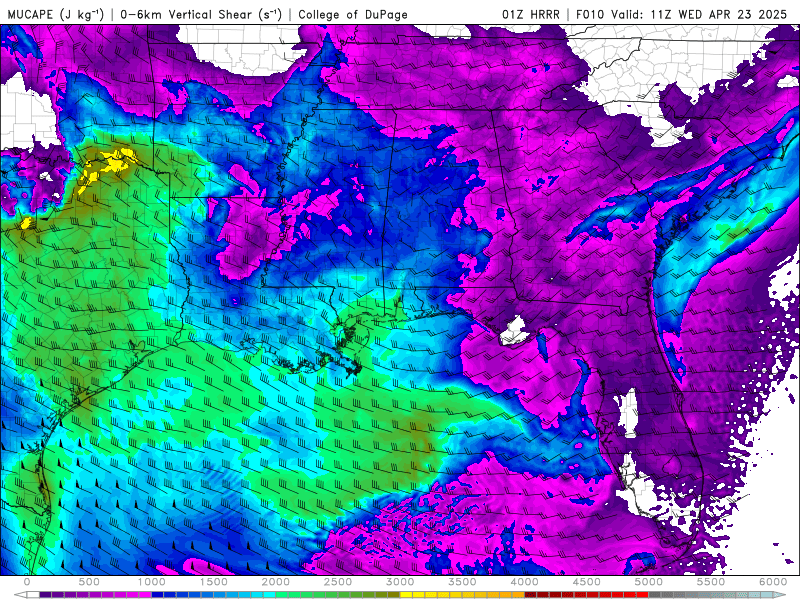This screenshot has width=800, height=600.
Task: Click the 0 value on the color scale
Action: click(x=27, y=582)
